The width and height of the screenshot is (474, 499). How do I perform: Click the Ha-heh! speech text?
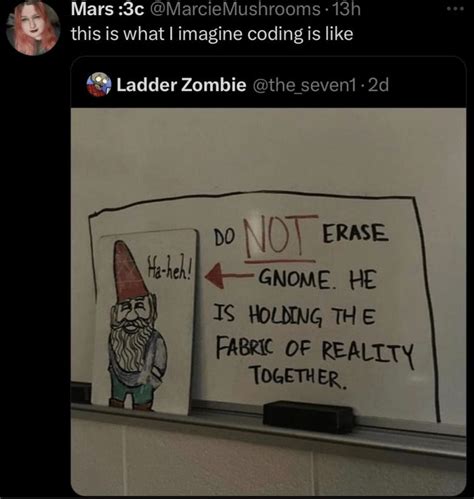coord(170,268)
